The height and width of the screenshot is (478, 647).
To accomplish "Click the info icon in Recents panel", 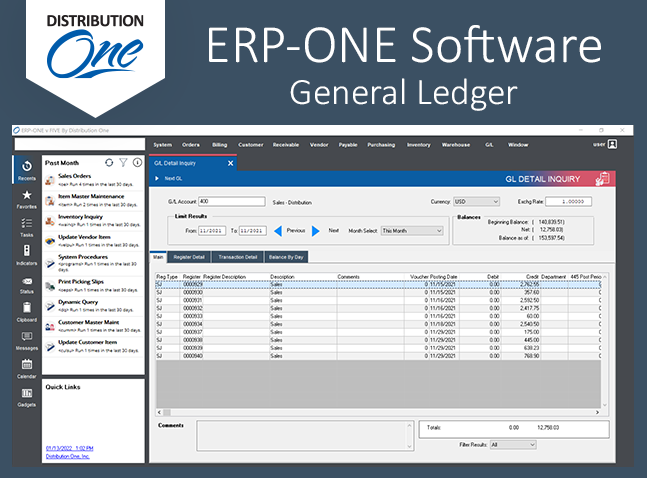I will tap(137, 163).
